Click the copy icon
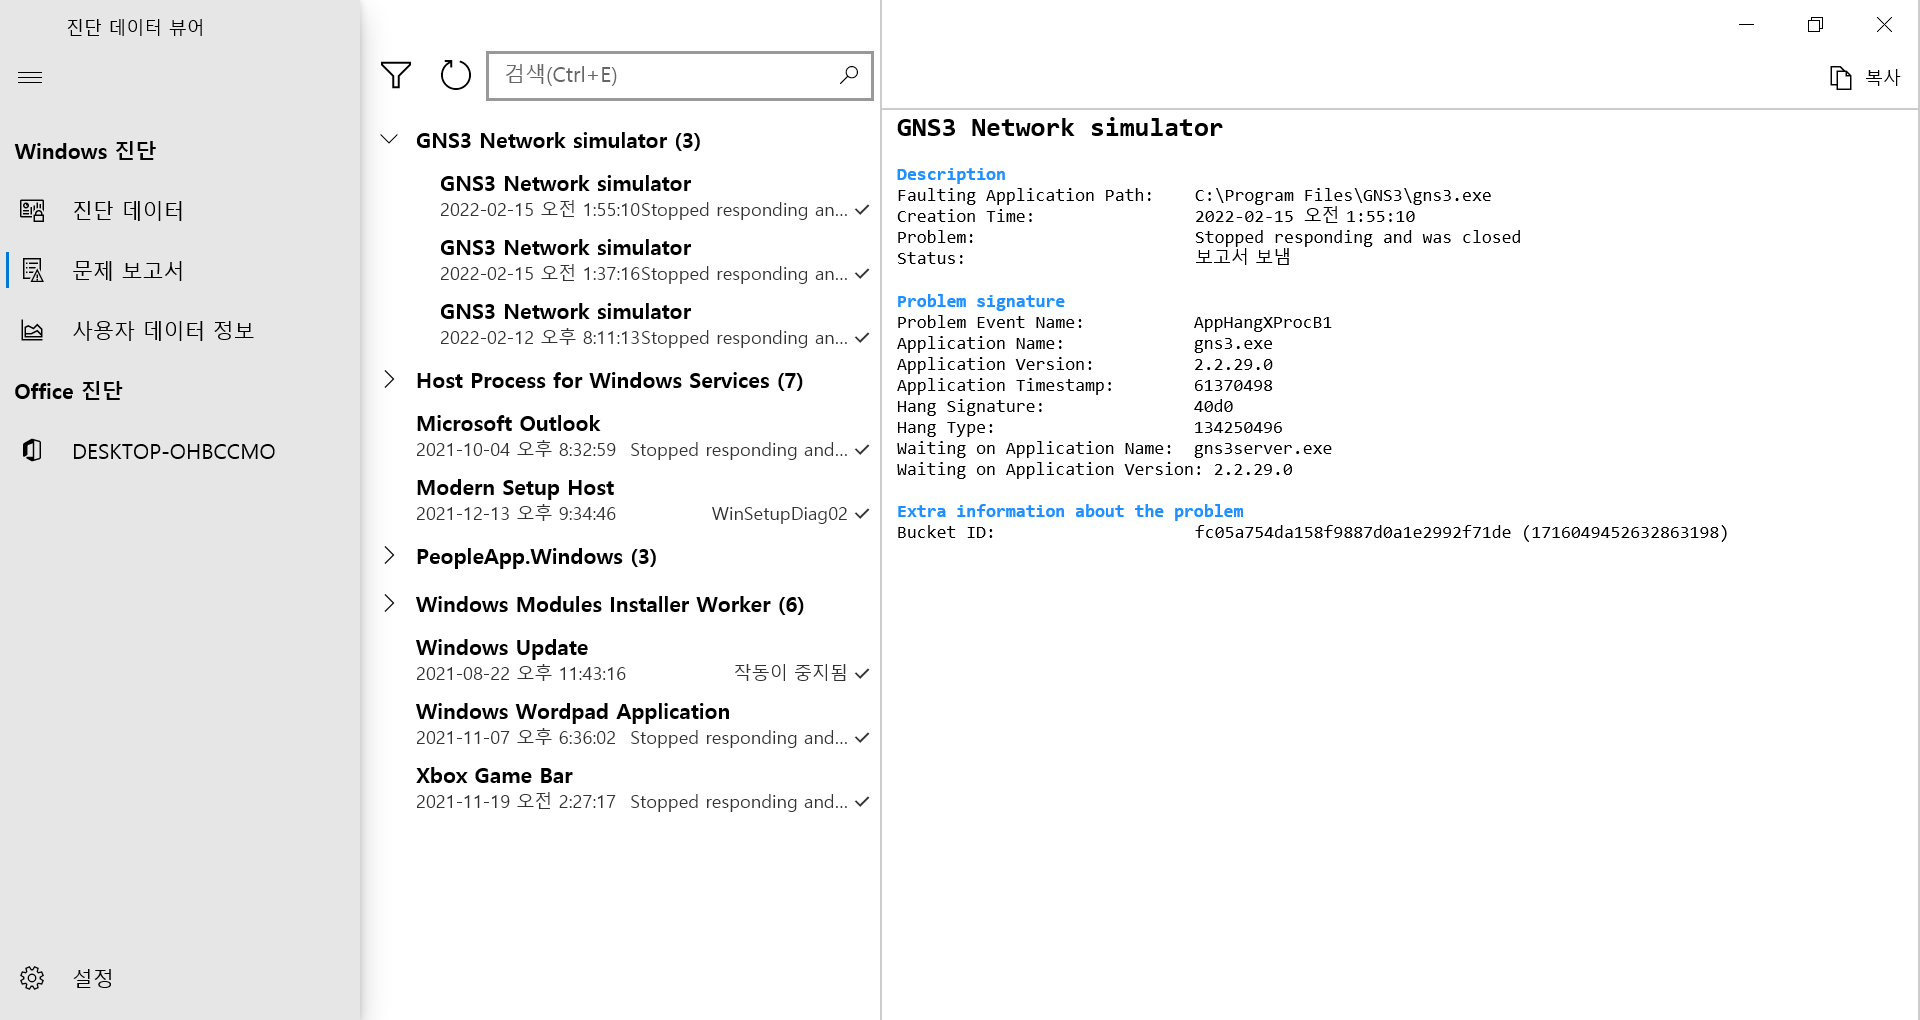1920x1020 pixels. (1840, 77)
